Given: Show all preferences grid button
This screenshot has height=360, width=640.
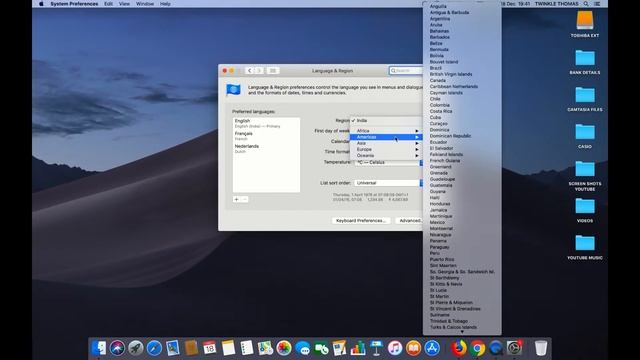Looking at the screenshot, I should tap(273, 71).
